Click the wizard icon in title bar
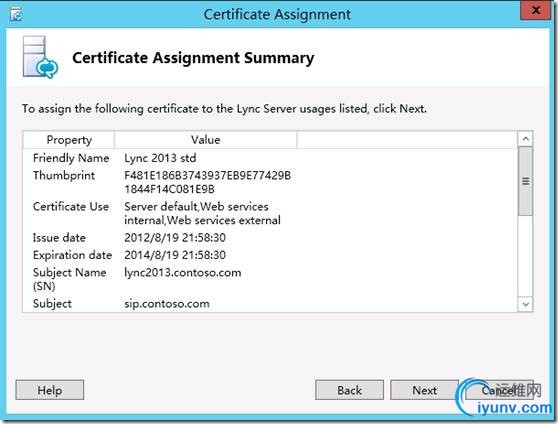This screenshot has width=558, height=424. [16, 15]
